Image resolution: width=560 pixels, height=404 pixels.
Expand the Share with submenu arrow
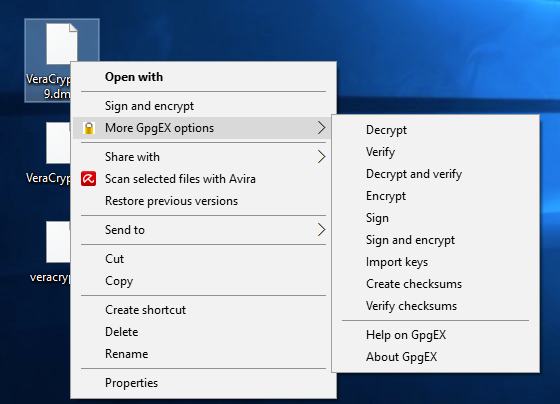pos(321,157)
